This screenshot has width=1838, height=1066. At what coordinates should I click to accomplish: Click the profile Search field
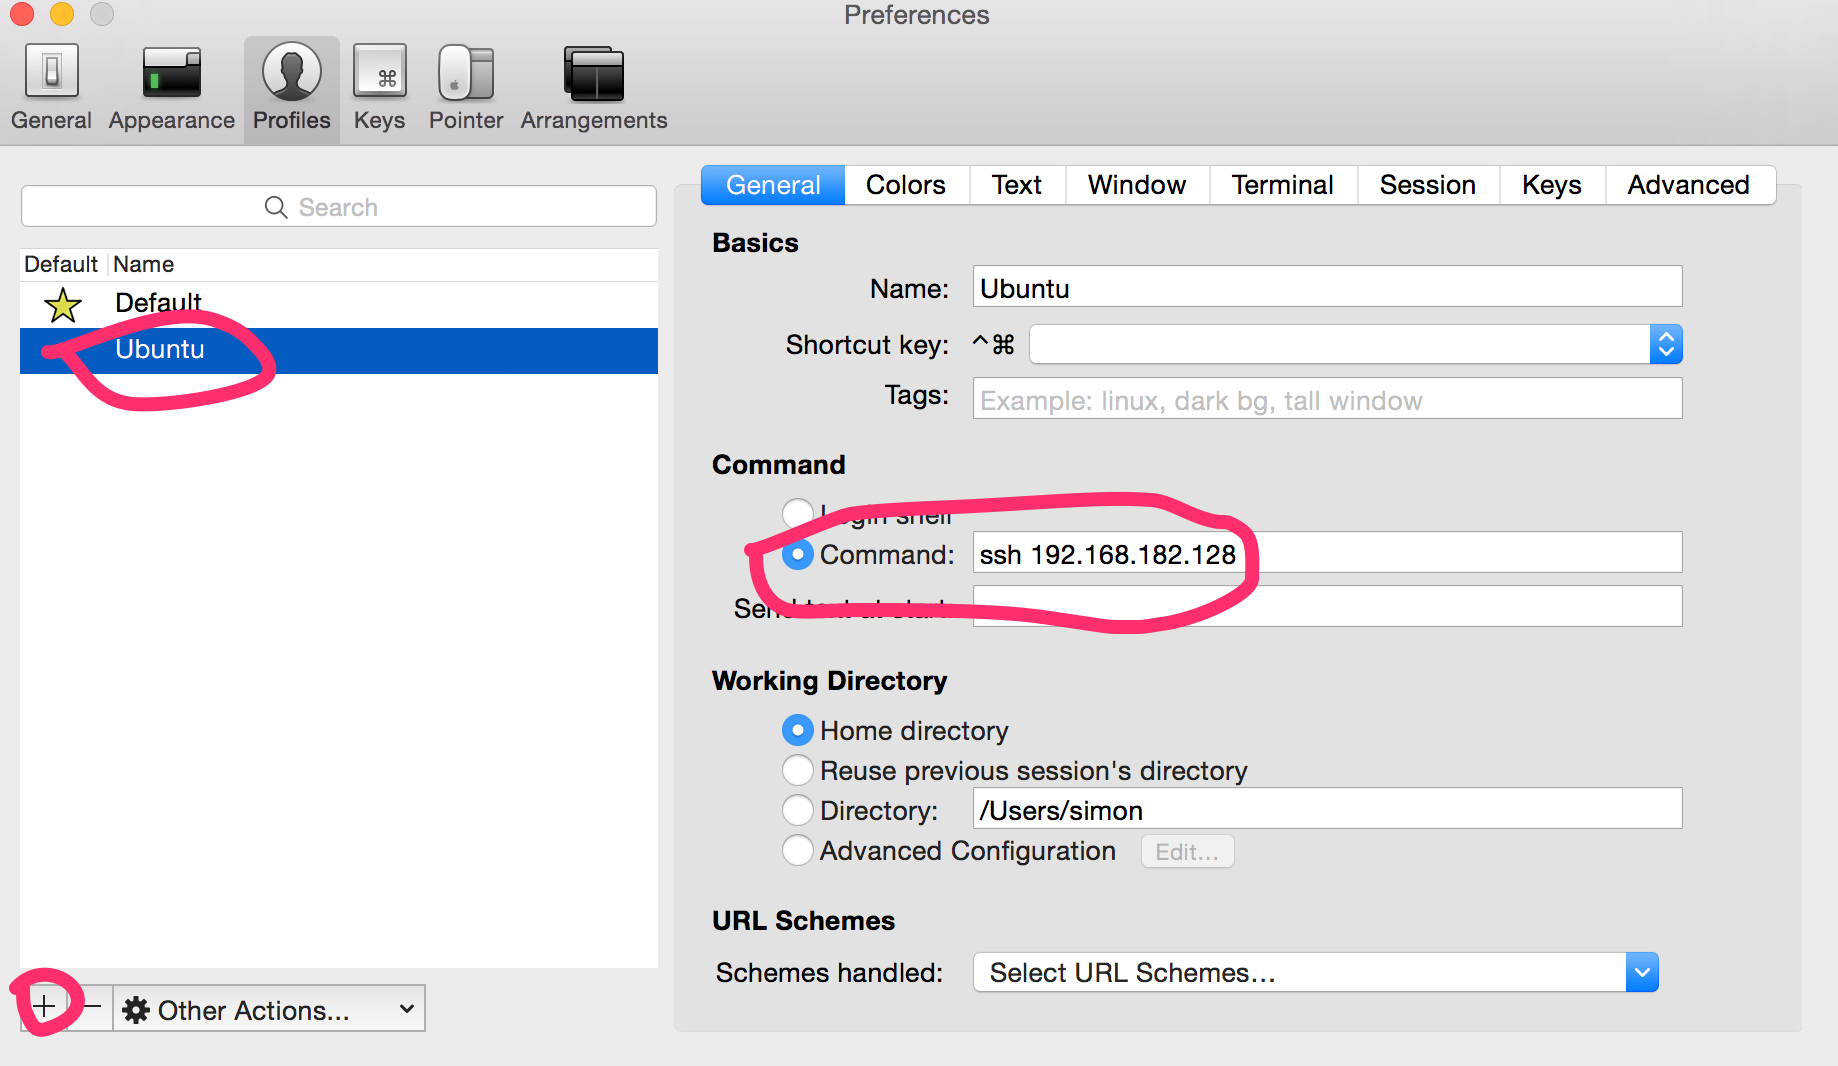339,207
